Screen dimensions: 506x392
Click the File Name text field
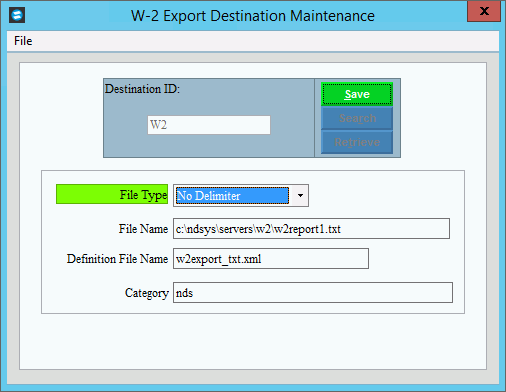pos(311,229)
